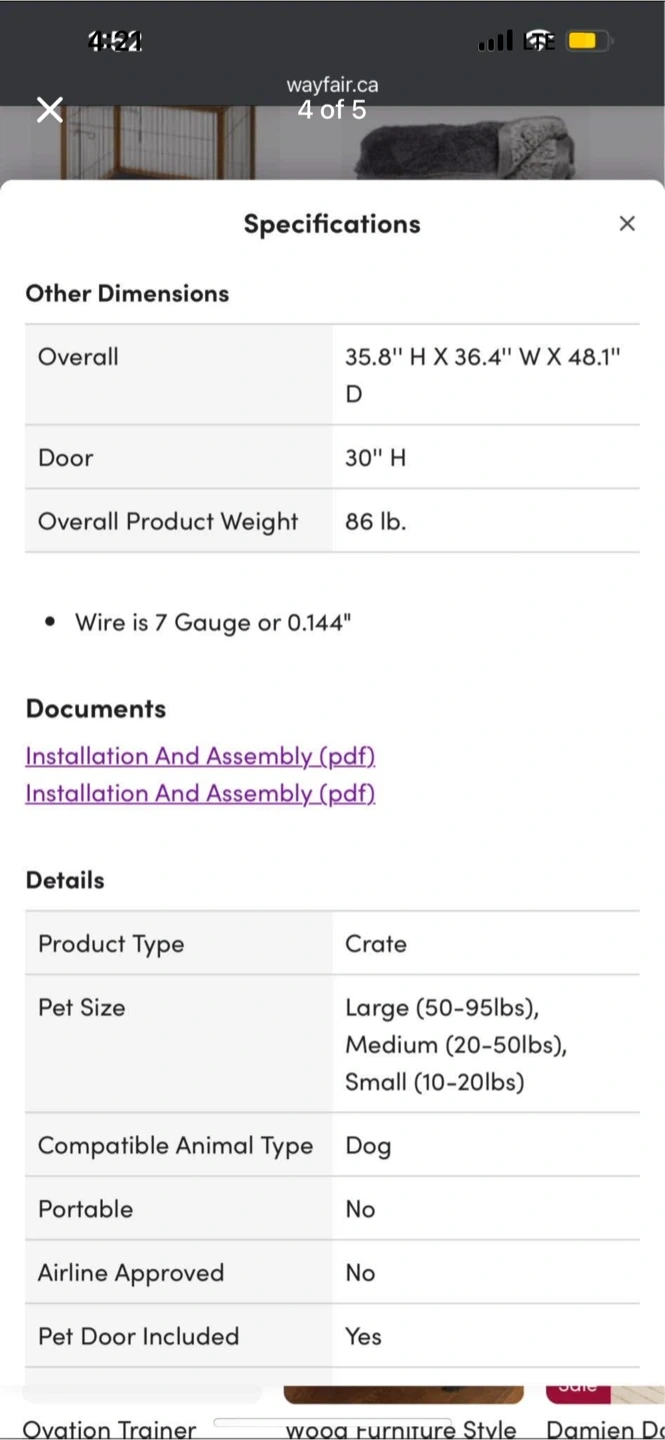665x1440 pixels.
Task: Open the first Installation And Assembly pdf
Action: [200, 756]
